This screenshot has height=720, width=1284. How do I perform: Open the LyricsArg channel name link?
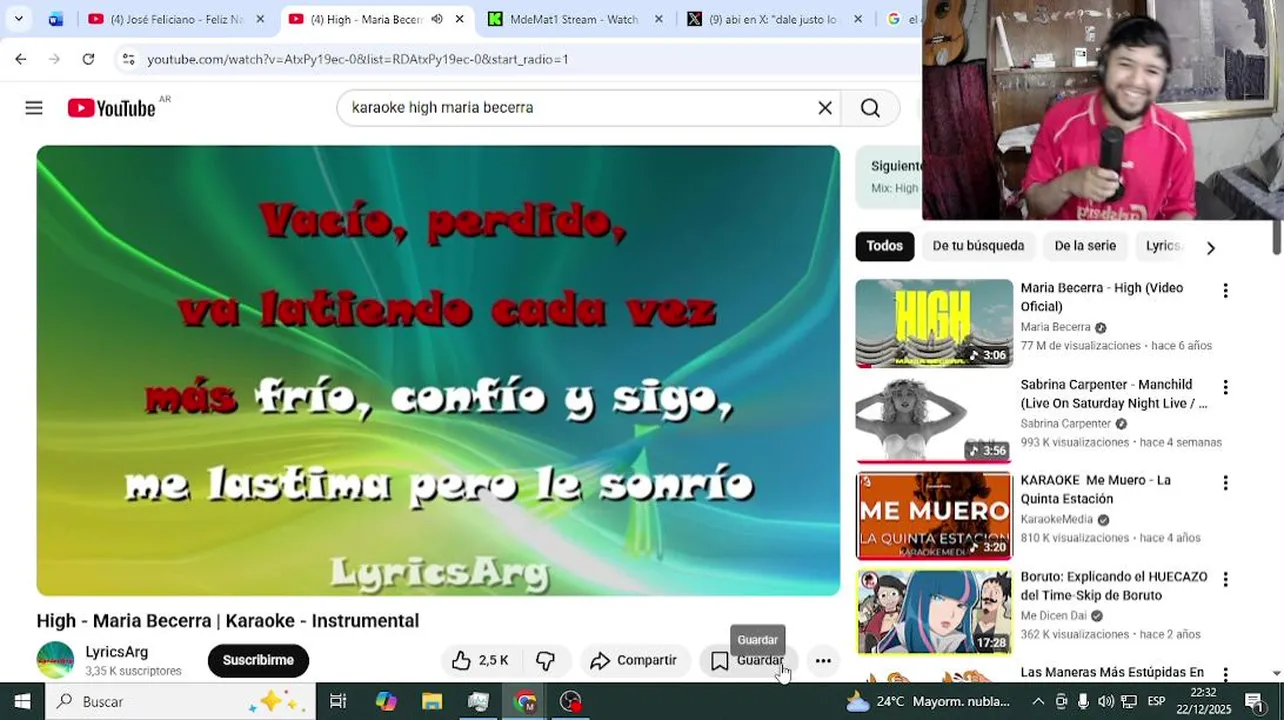116,652
